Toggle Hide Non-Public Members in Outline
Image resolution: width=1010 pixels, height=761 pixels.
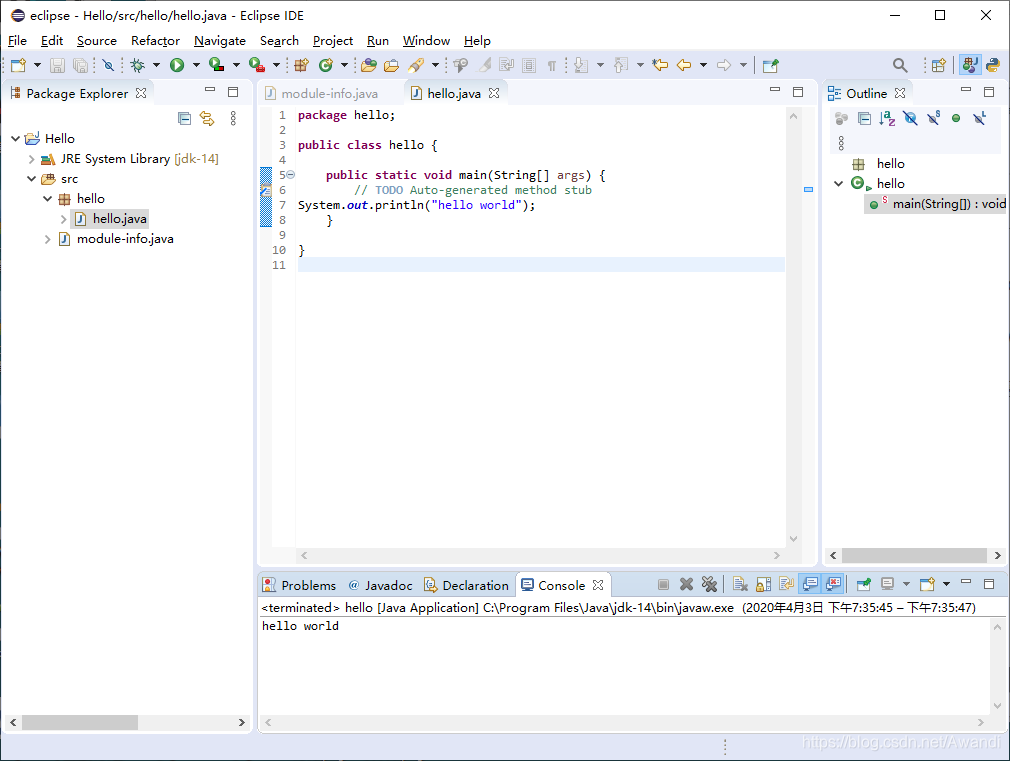click(956, 119)
